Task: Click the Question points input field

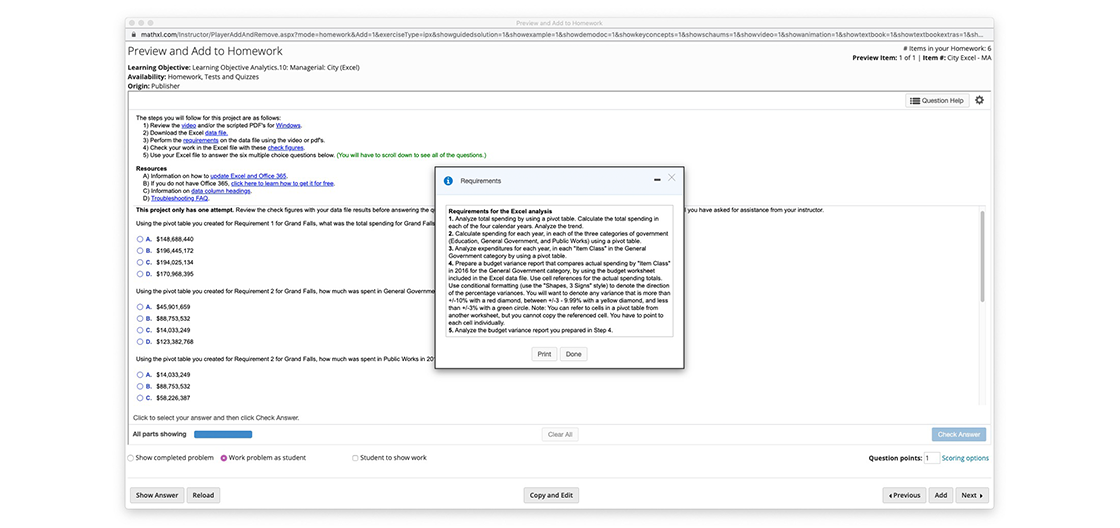Action: tap(931, 458)
